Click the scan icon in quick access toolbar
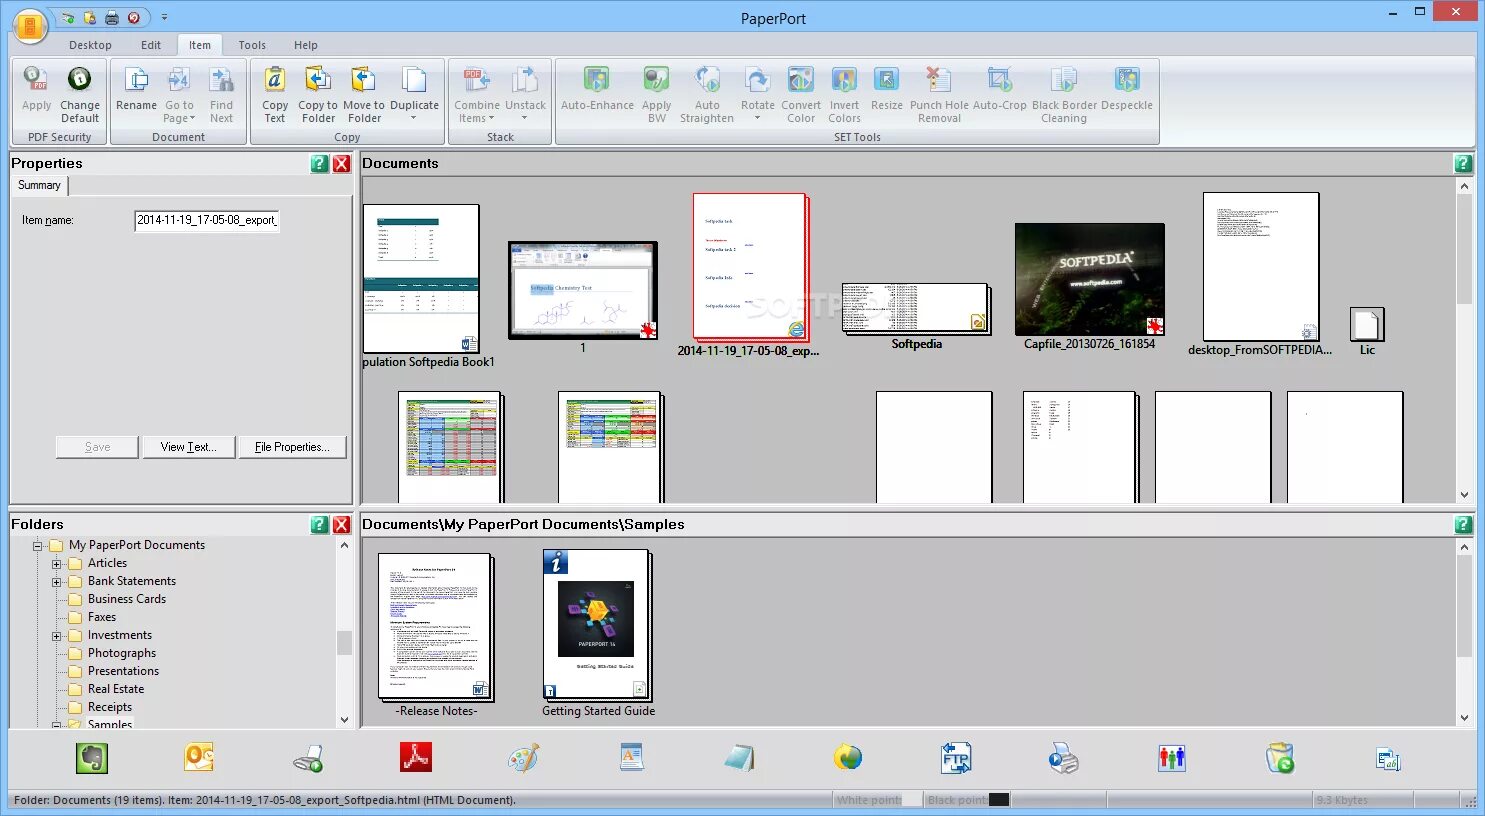1485x816 pixels. pos(68,18)
